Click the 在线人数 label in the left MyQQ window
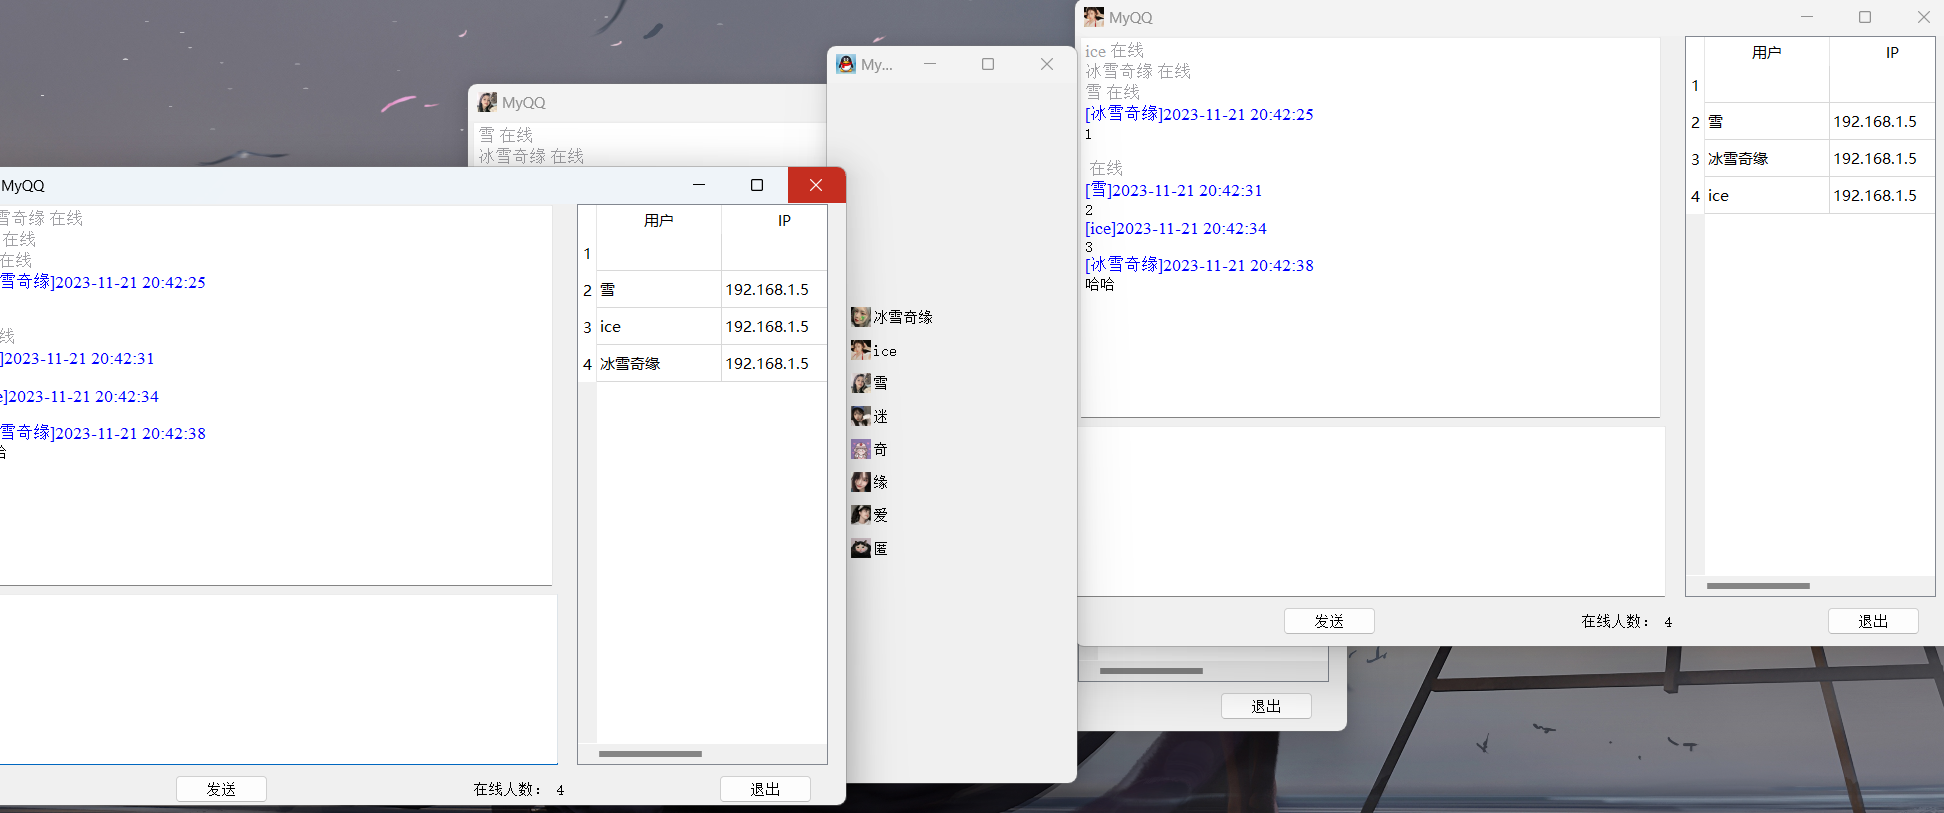 507,789
